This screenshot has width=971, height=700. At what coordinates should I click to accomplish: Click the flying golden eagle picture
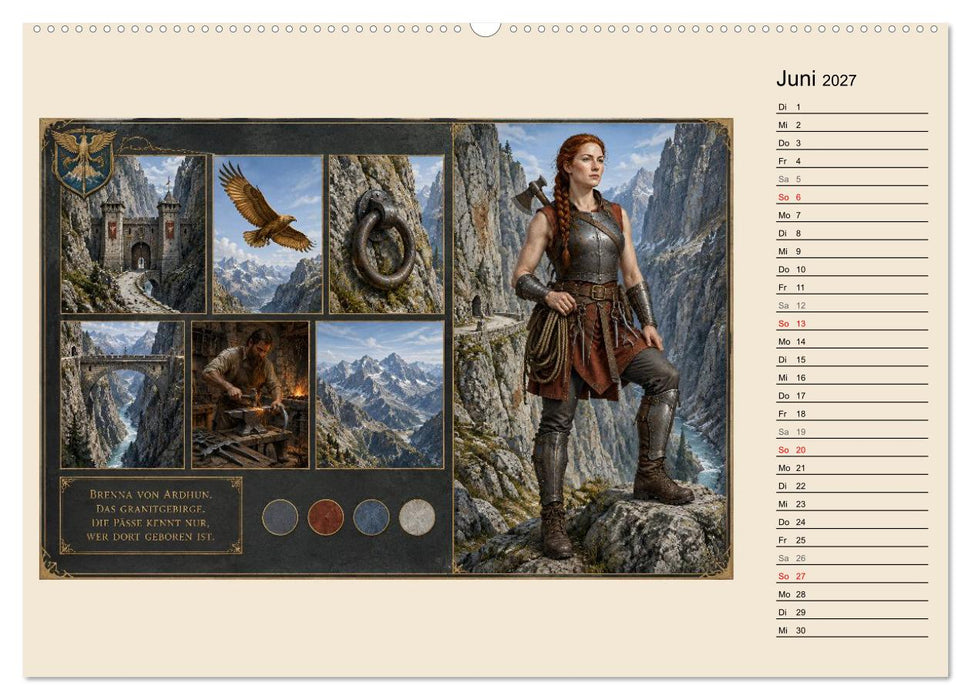coord(268,234)
